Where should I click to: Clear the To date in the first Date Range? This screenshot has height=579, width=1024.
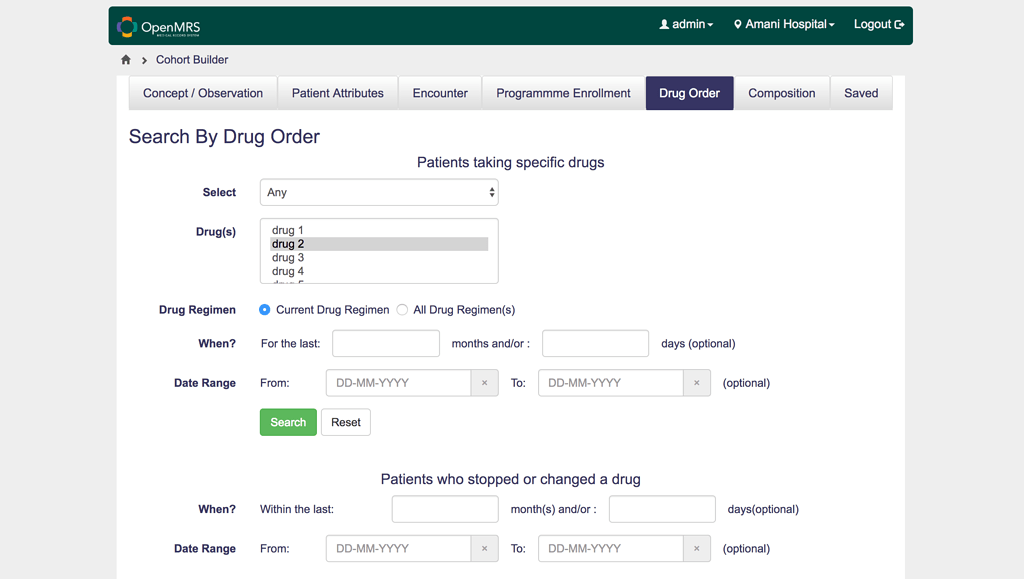click(697, 382)
